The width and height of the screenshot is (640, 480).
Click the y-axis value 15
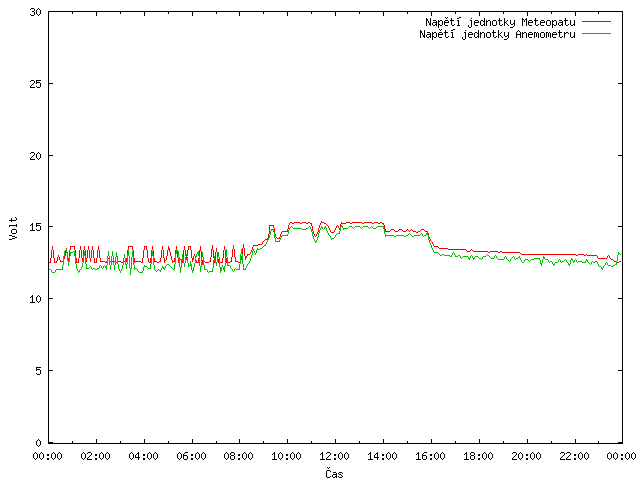pos(36,227)
